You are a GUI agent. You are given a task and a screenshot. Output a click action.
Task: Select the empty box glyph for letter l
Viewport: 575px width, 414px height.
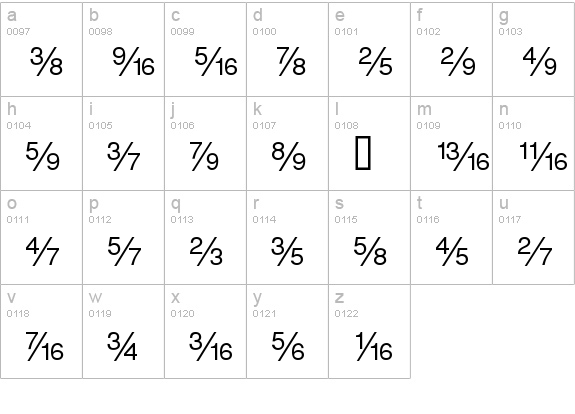tap(363, 153)
